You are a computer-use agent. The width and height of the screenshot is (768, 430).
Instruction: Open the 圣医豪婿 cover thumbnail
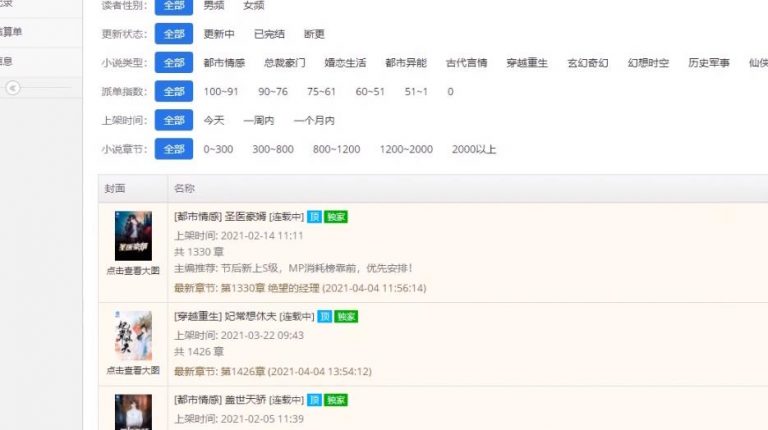pyautogui.click(x=133, y=236)
